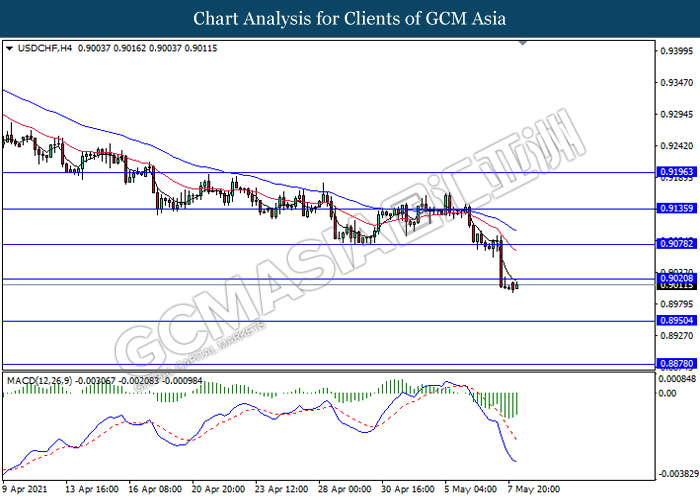This screenshot has width=700, height=500.
Task: Click the dropdown triangle beside USDCHF,H4
Action: click(9, 48)
